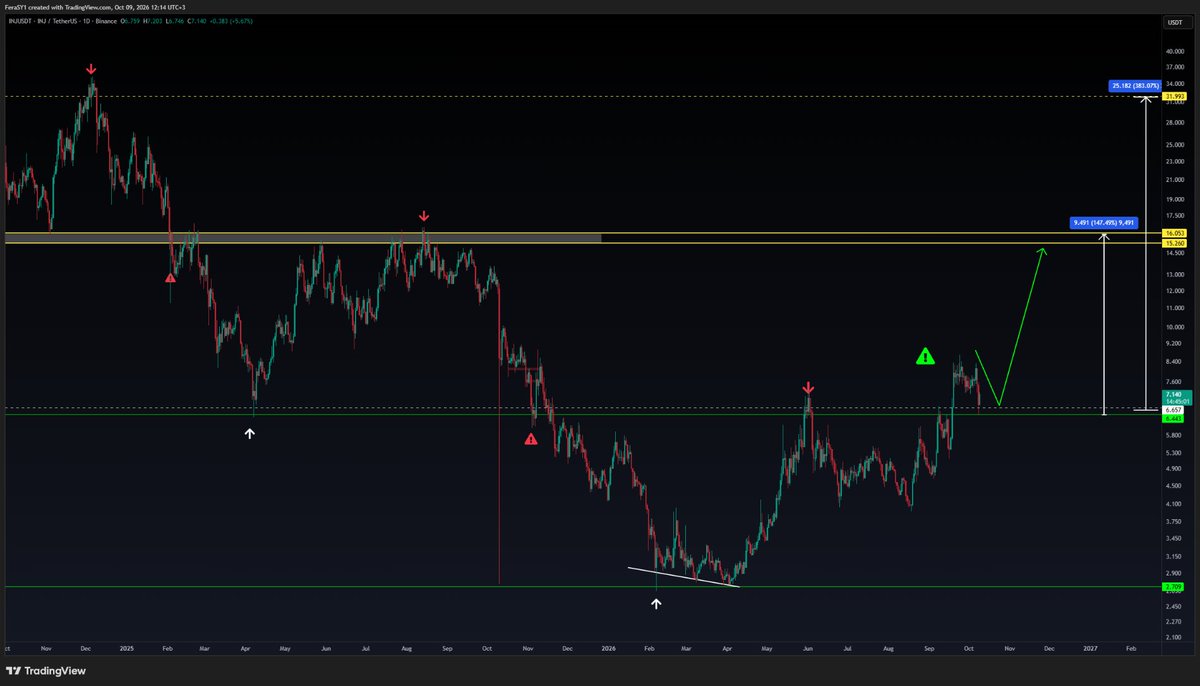1200x686 pixels.
Task: Click the TradingView logo
Action: click(x=45, y=671)
